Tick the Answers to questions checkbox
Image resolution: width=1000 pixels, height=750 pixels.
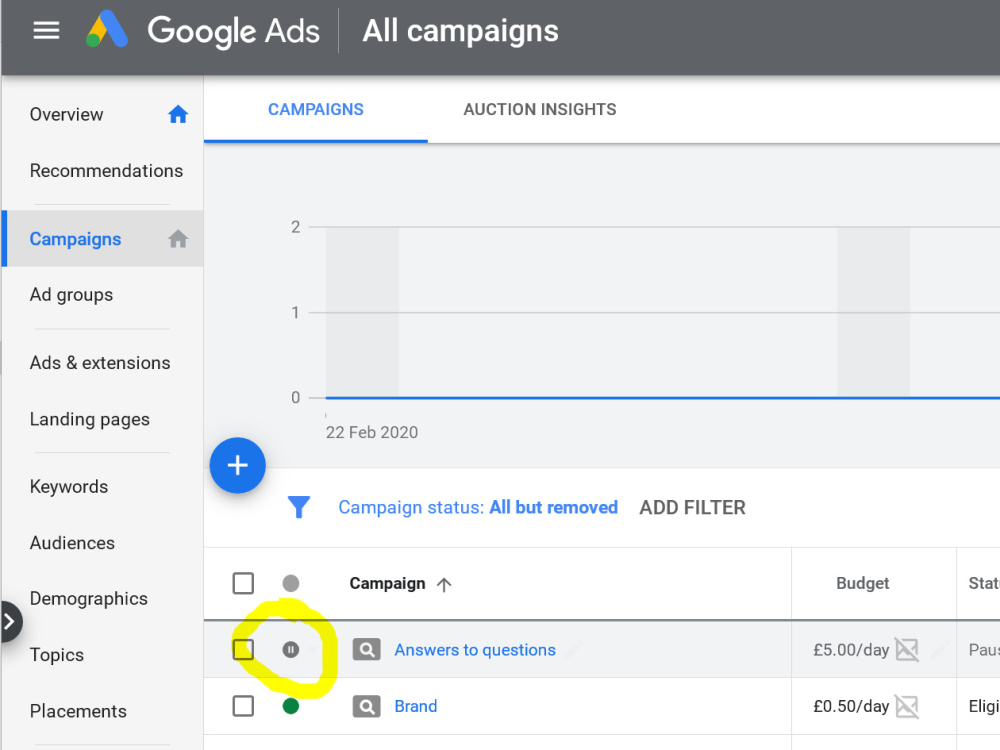tap(243, 650)
